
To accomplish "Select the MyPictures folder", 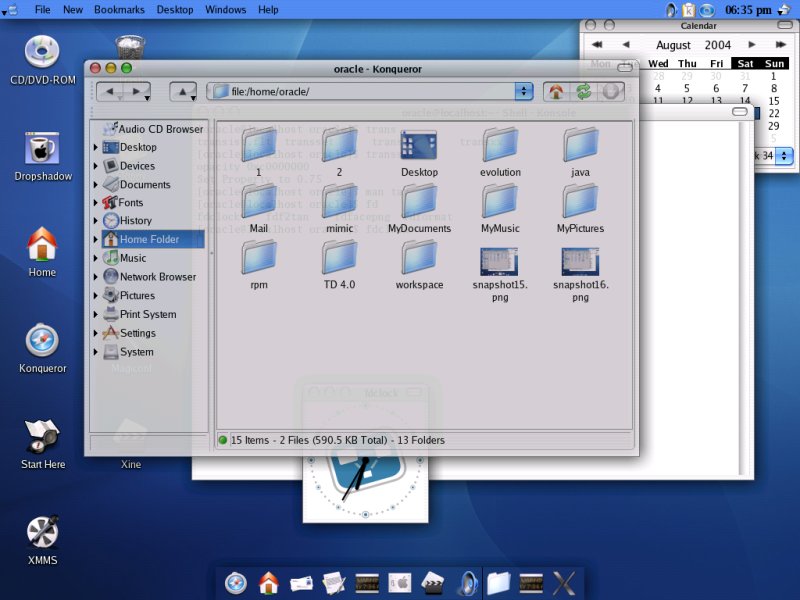I will 580,208.
